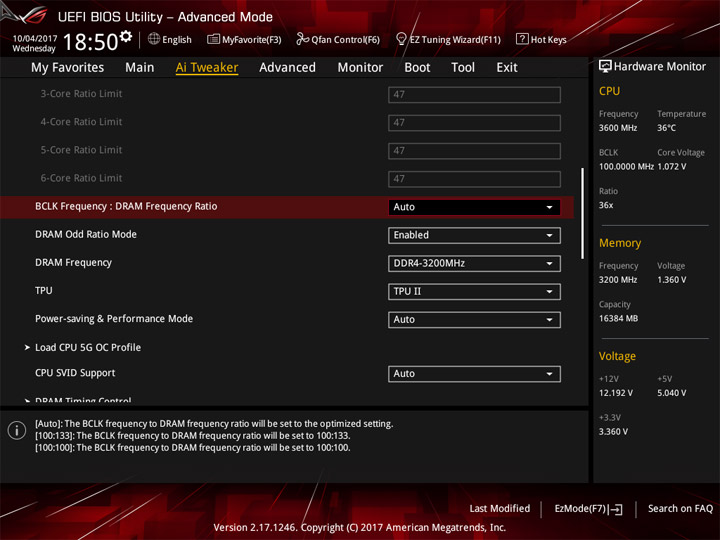720x540 pixels.
Task: Click +12V value 12.192 V
Action: pos(616,393)
